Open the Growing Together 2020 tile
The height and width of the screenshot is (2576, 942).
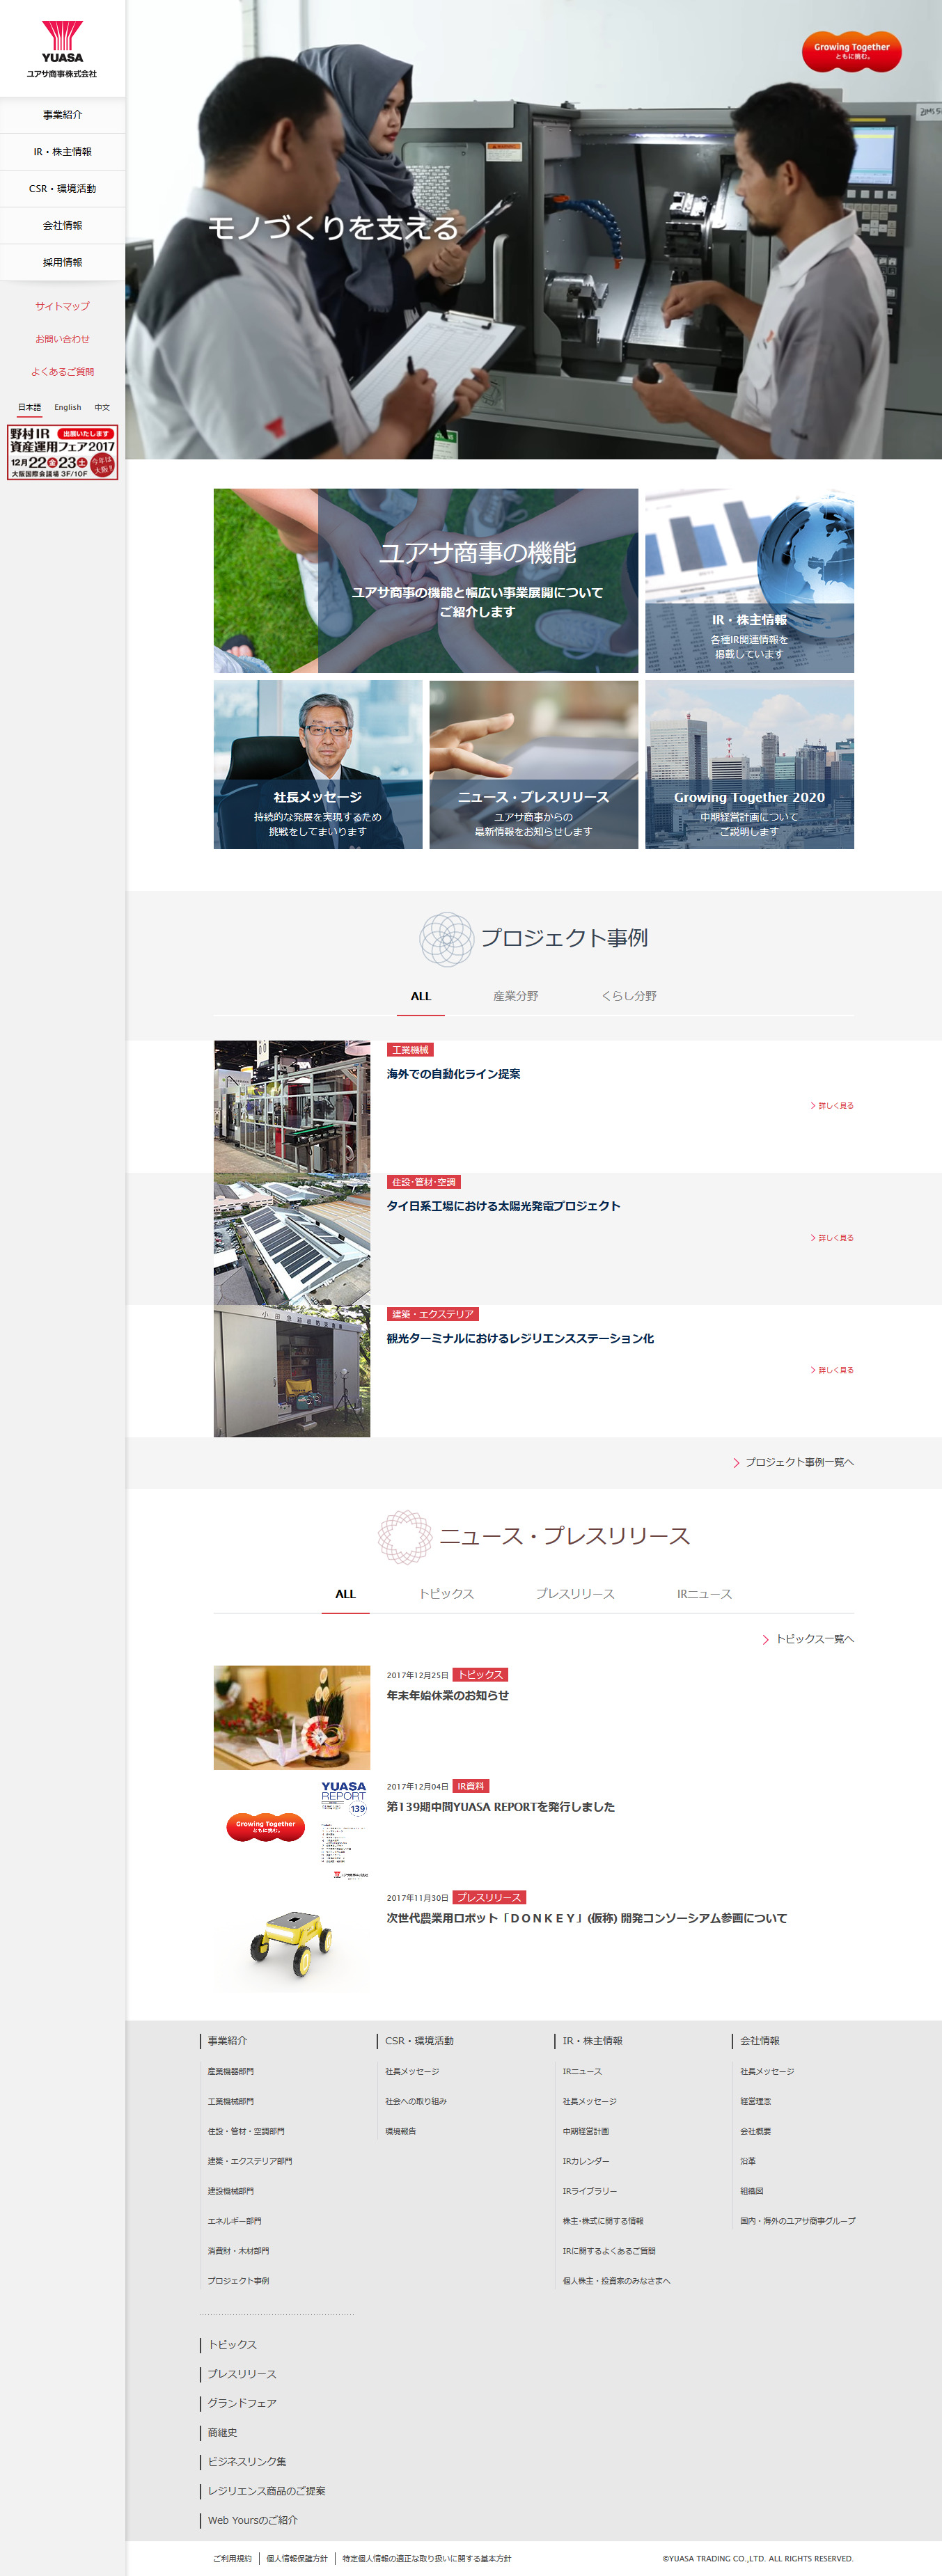[x=749, y=765]
